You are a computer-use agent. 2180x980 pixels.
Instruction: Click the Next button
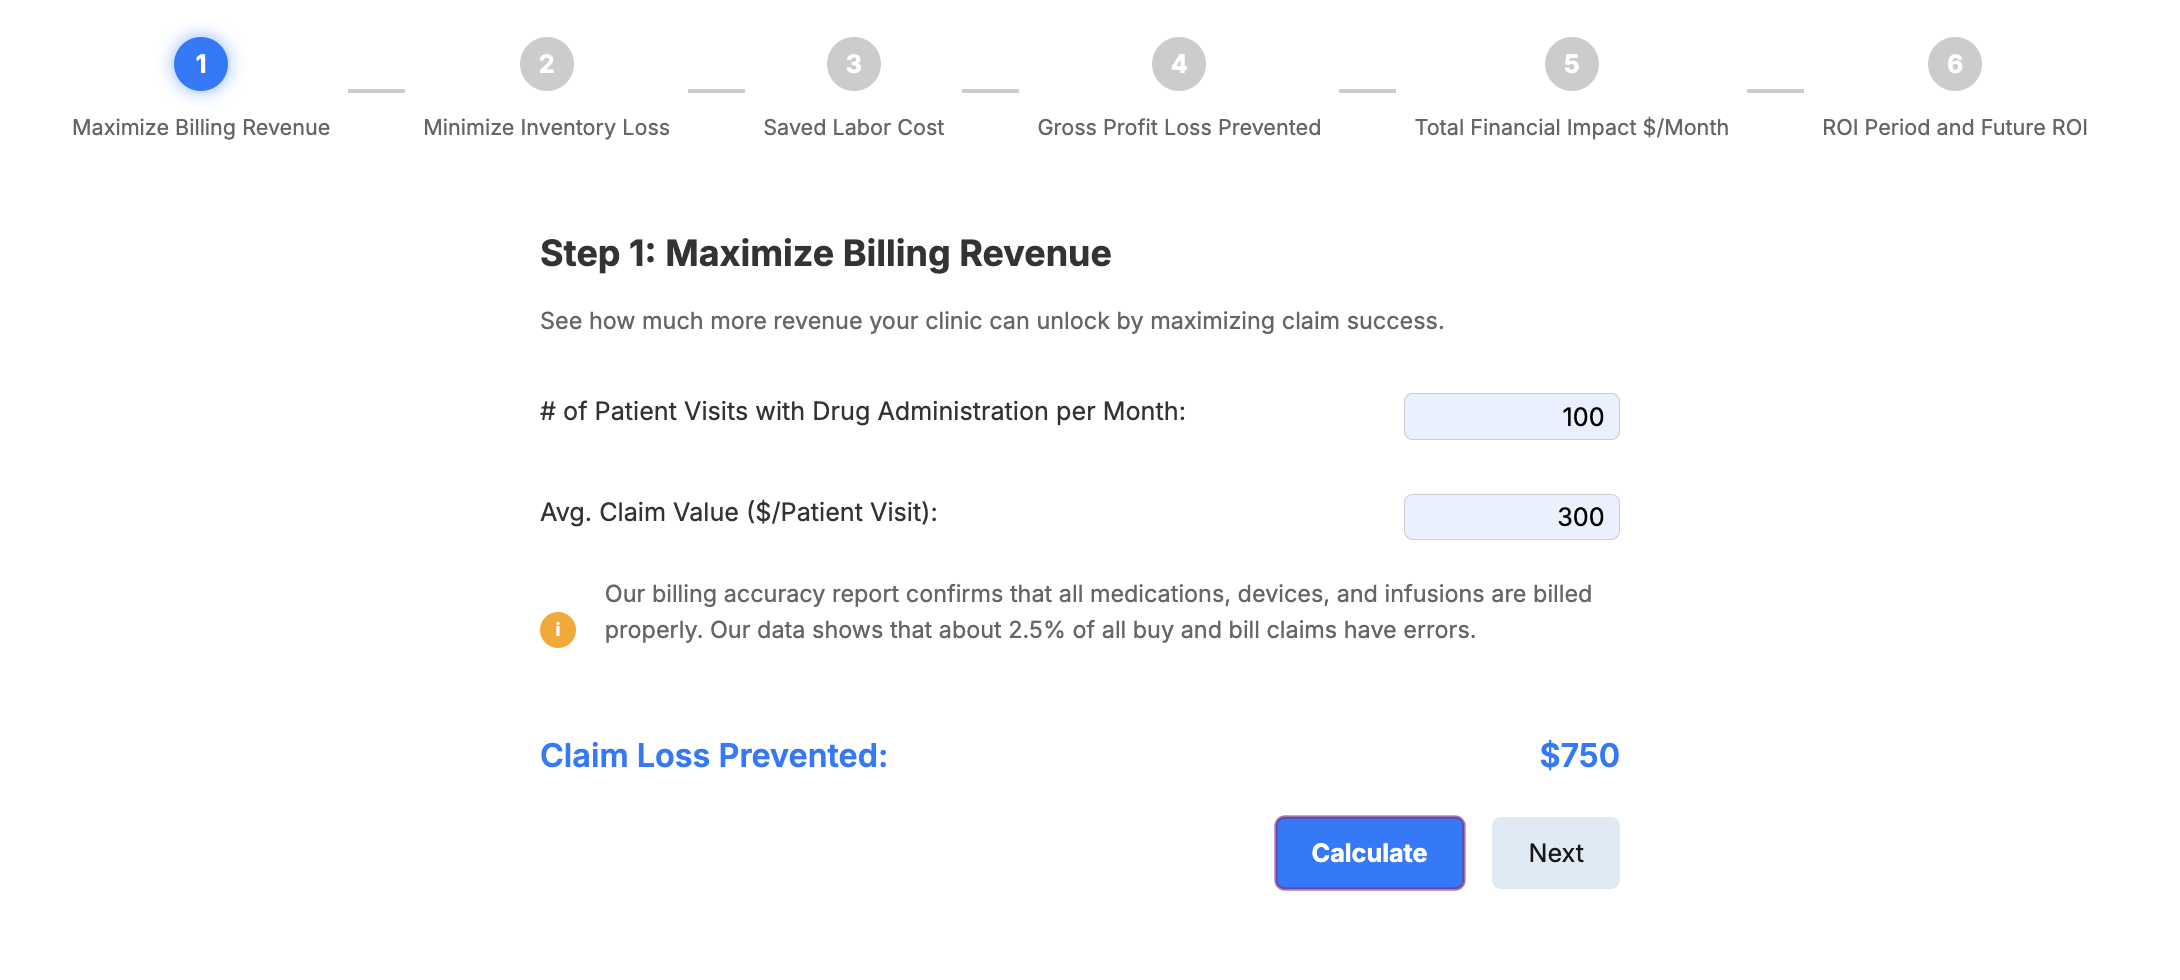tap(1555, 853)
